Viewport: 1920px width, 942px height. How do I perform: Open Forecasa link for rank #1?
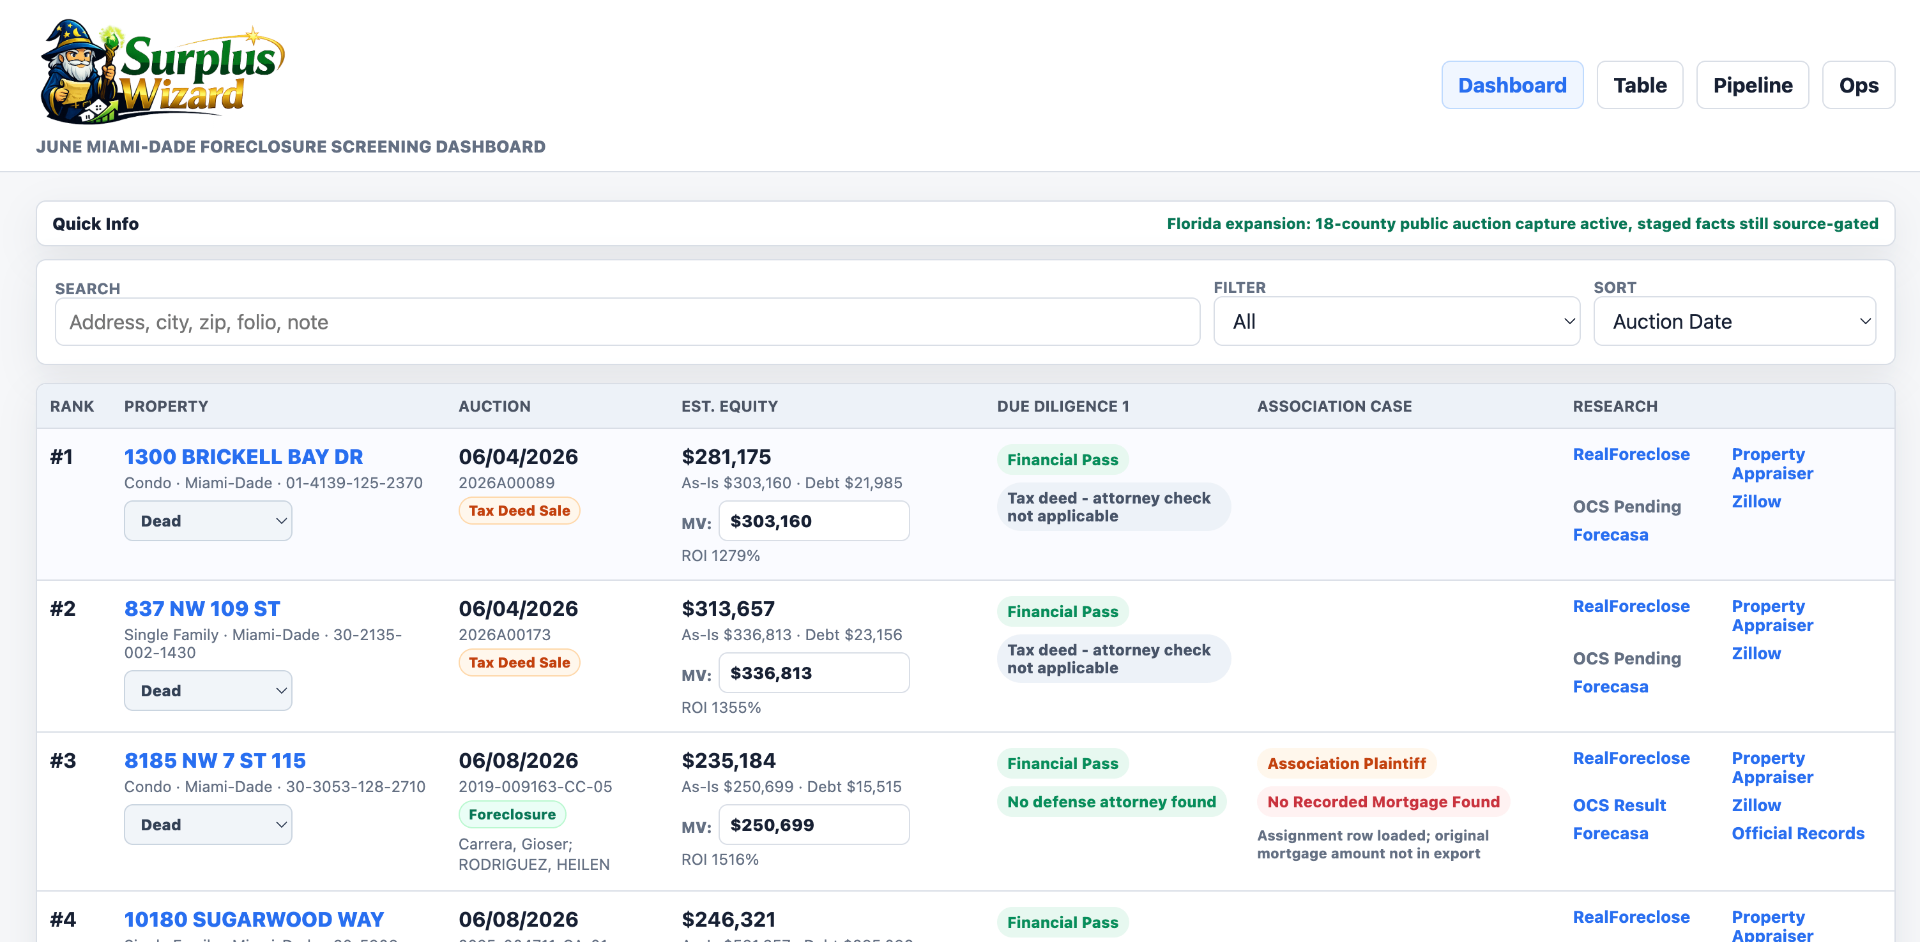1610,535
